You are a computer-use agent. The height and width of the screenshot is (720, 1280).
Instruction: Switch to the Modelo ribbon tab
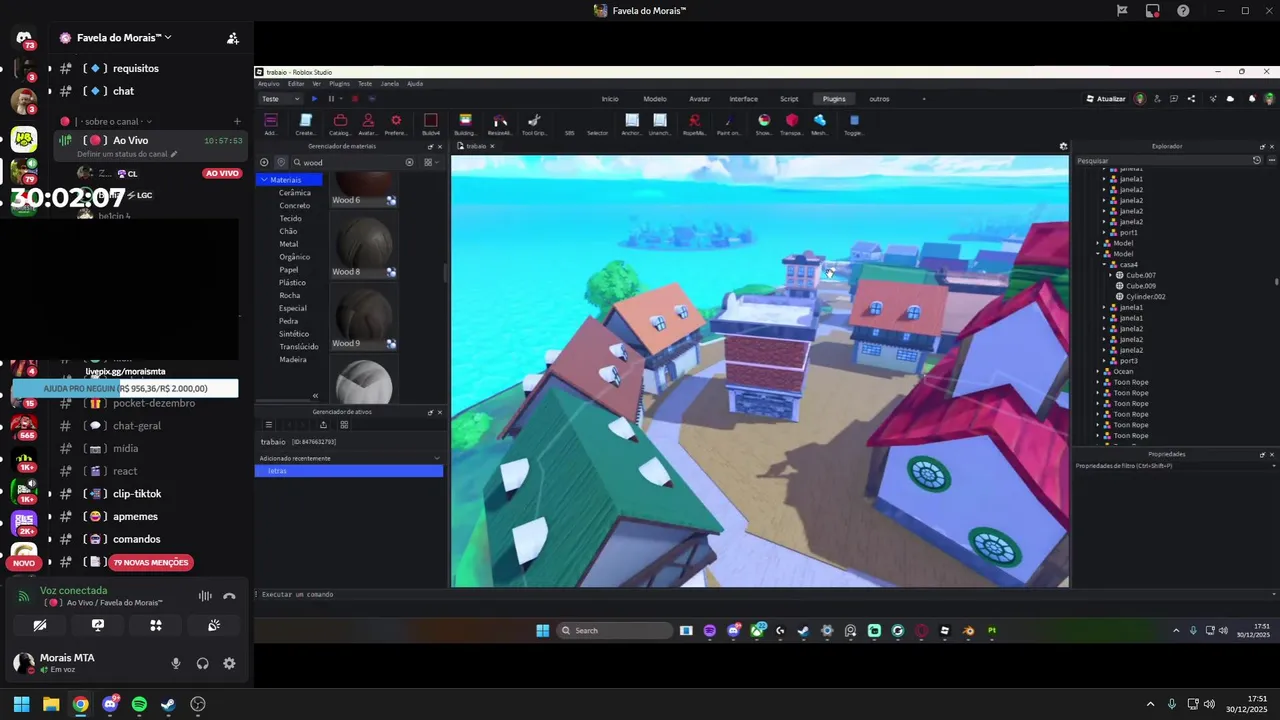coord(655,99)
